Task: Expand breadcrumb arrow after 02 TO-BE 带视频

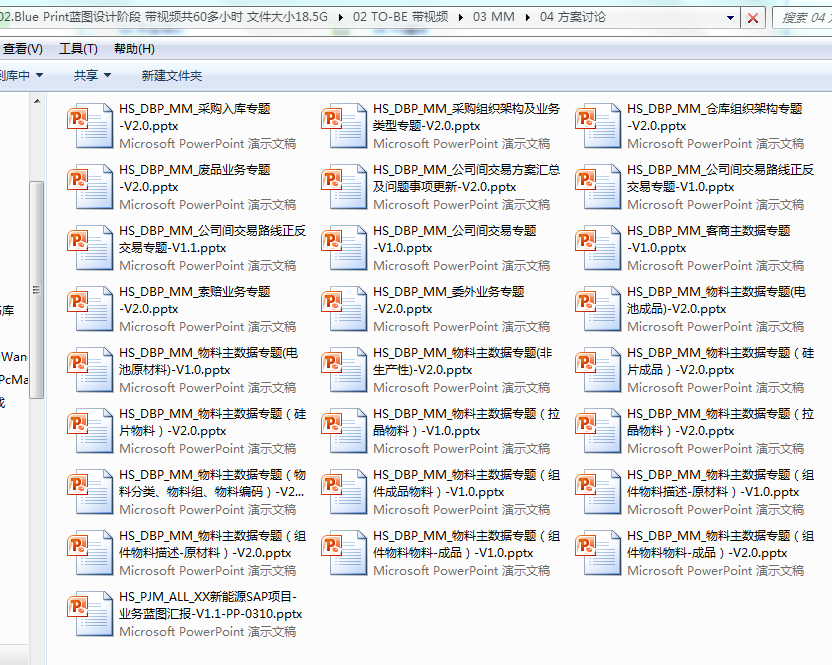Action: [x=460, y=18]
